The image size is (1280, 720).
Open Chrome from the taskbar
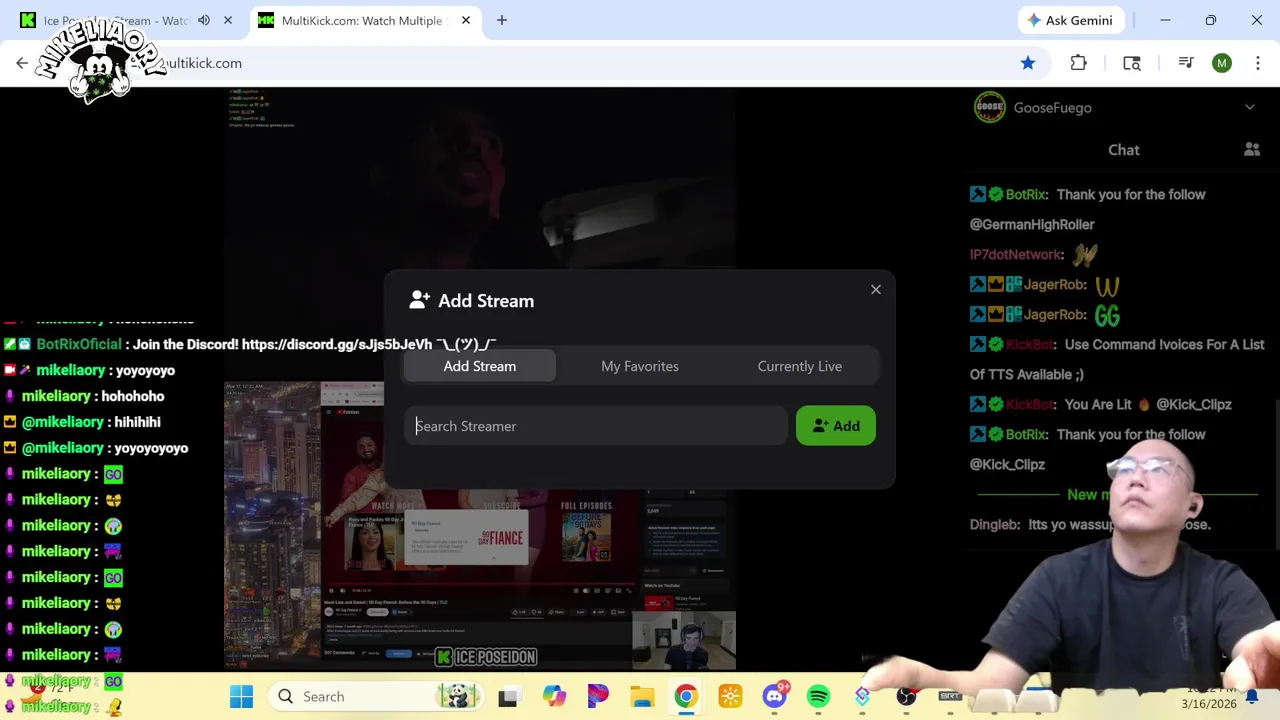[686, 696]
